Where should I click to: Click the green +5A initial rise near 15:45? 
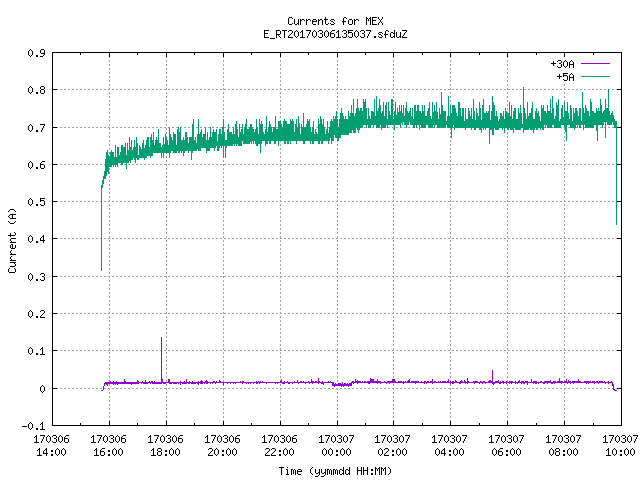(102, 229)
